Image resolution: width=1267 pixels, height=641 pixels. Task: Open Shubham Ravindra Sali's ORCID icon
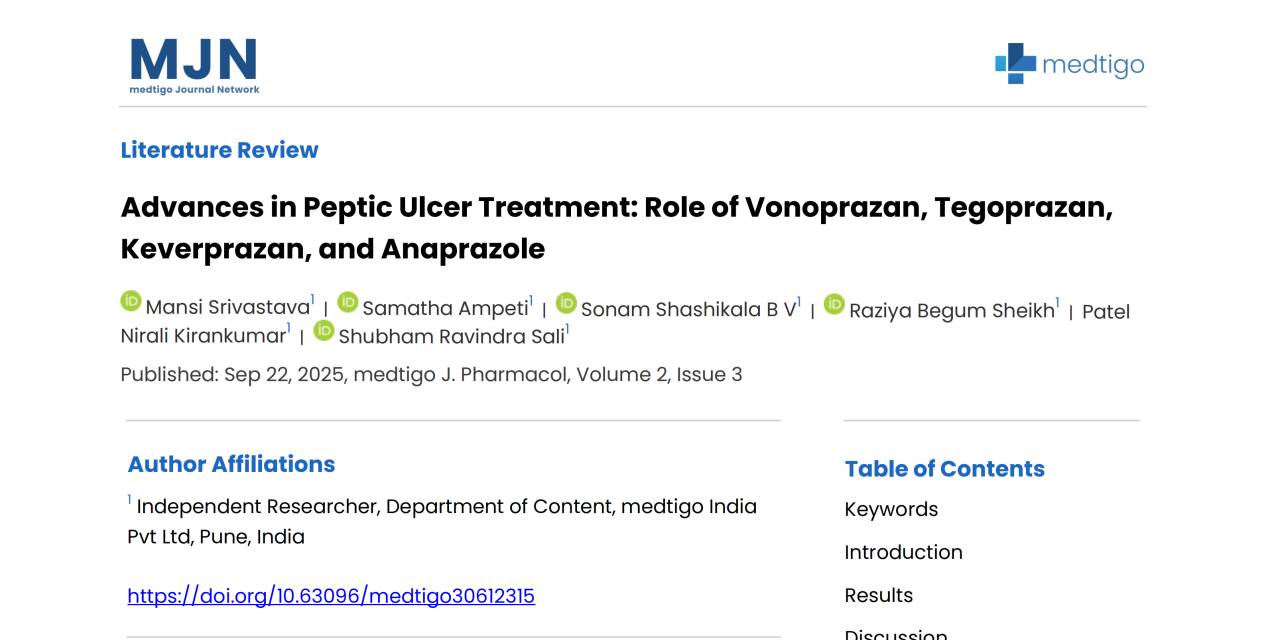coord(324,330)
